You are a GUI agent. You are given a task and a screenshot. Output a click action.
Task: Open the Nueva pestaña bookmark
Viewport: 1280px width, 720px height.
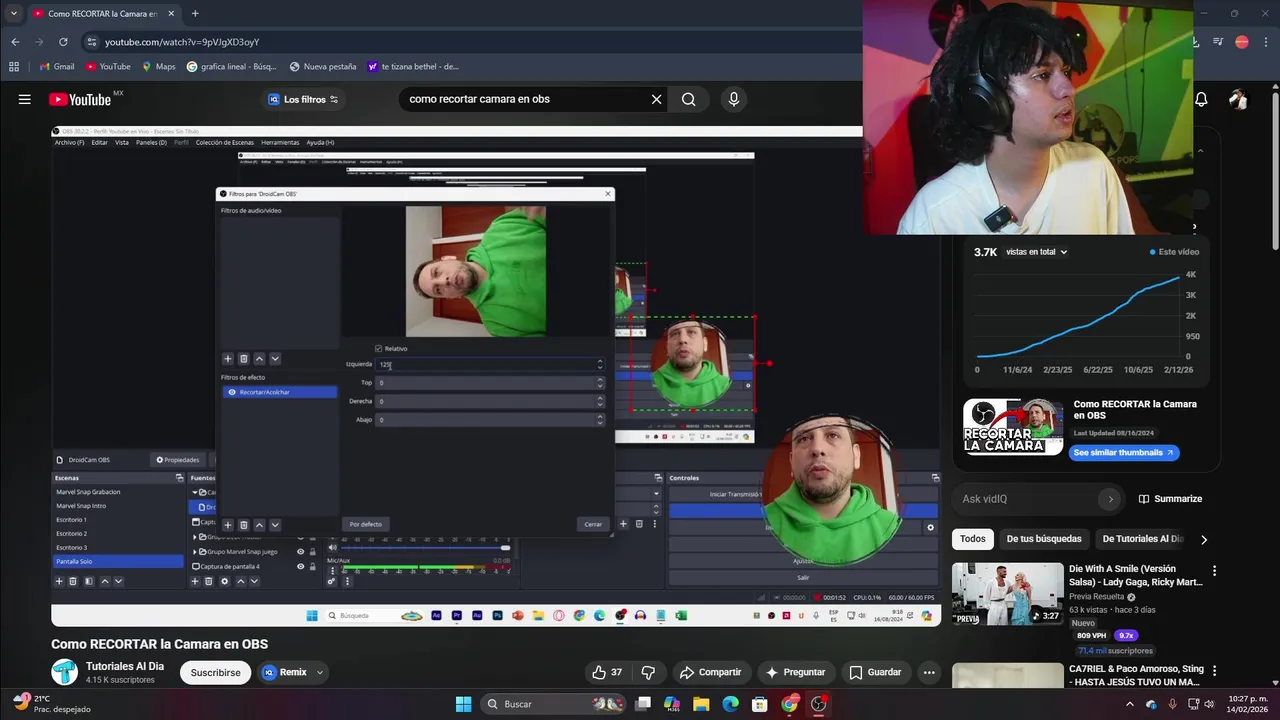323,67
